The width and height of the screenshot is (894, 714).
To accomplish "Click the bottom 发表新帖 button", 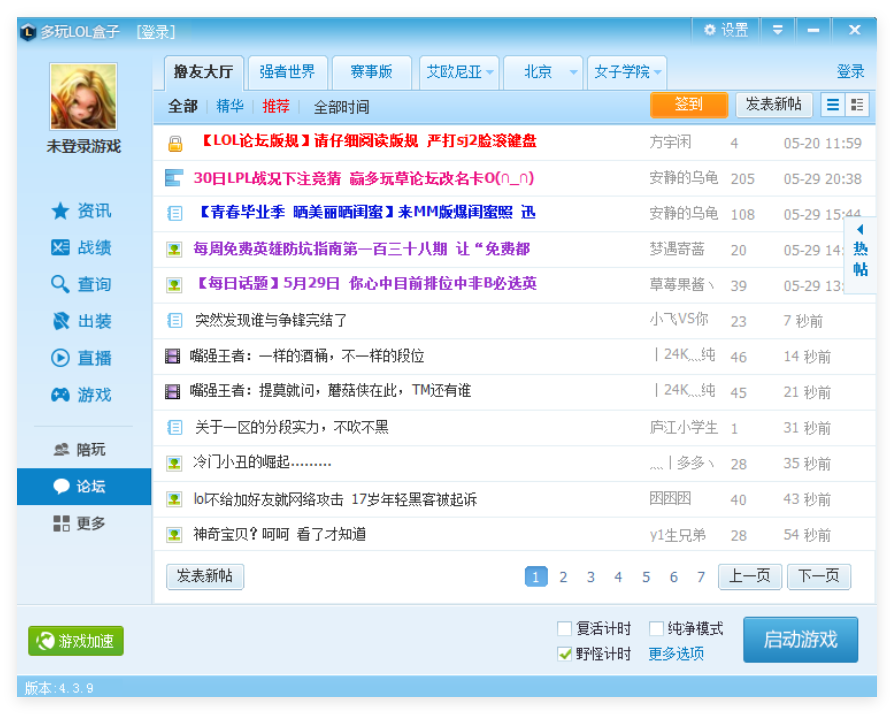I will click(205, 576).
